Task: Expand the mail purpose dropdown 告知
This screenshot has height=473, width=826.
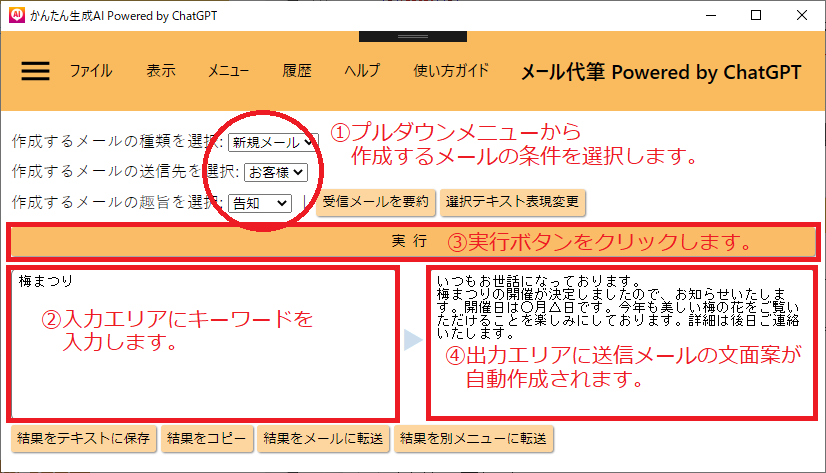Action: (260, 202)
